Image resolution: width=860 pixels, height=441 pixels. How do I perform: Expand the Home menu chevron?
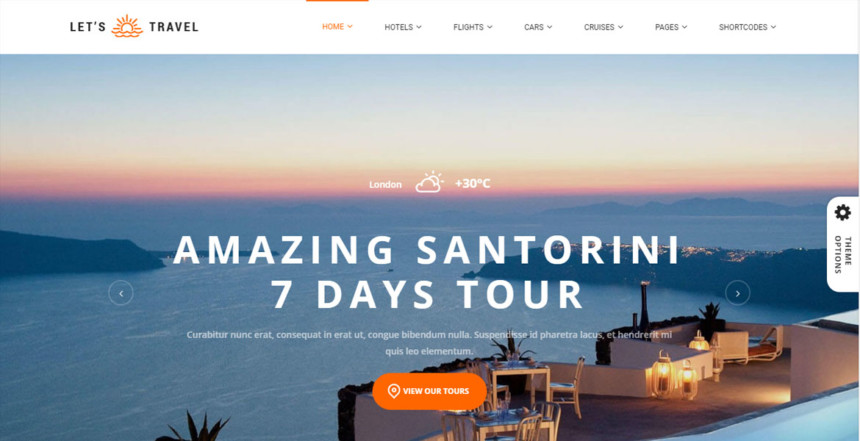[x=350, y=26]
